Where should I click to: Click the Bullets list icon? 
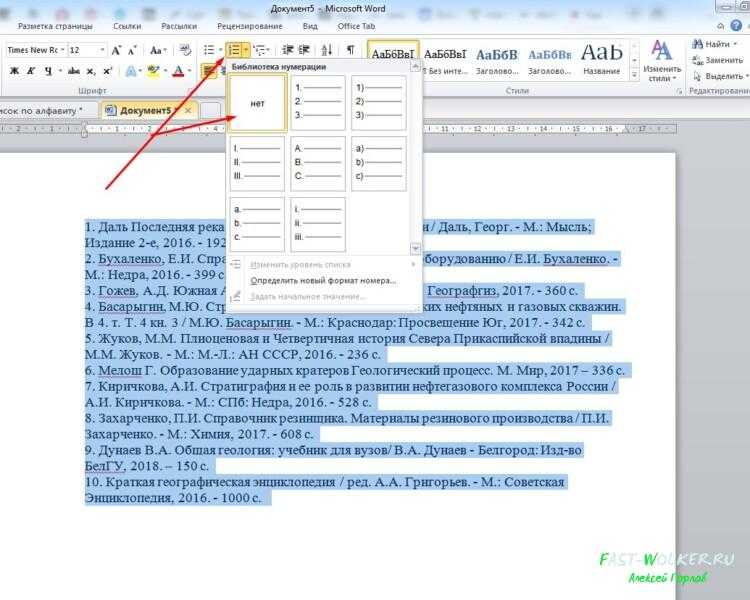coord(209,50)
